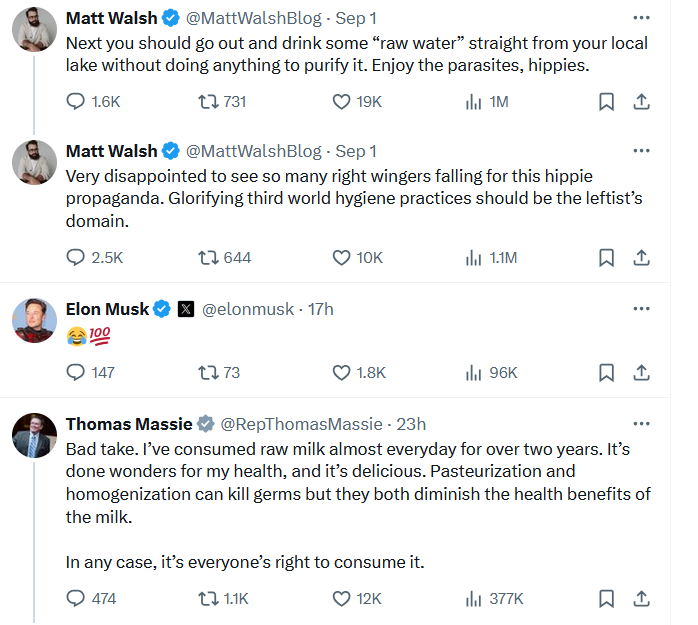
Task: Open the @elonmusk handle link
Action: (x=248, y=309)
